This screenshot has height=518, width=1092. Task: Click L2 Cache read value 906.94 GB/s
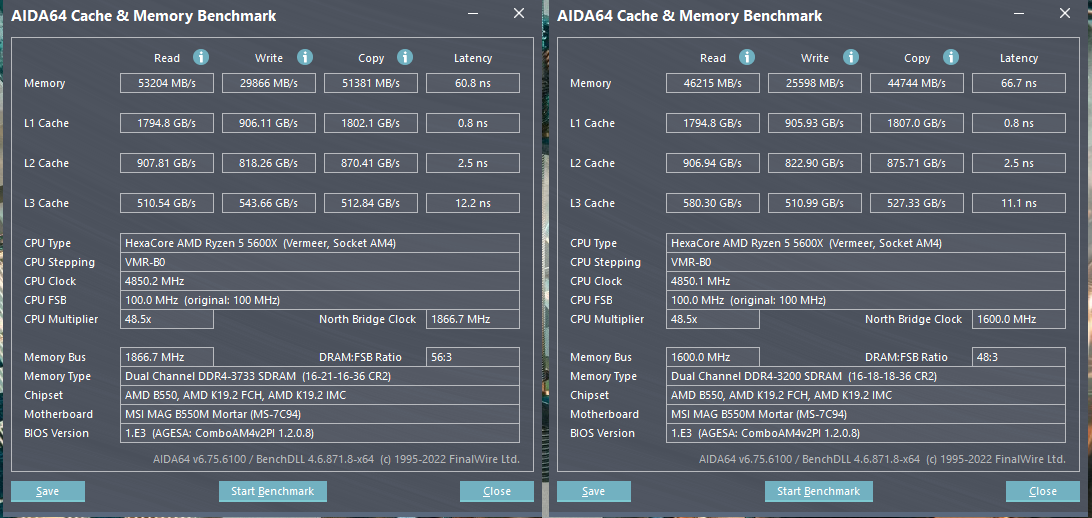tap(712, 163)
